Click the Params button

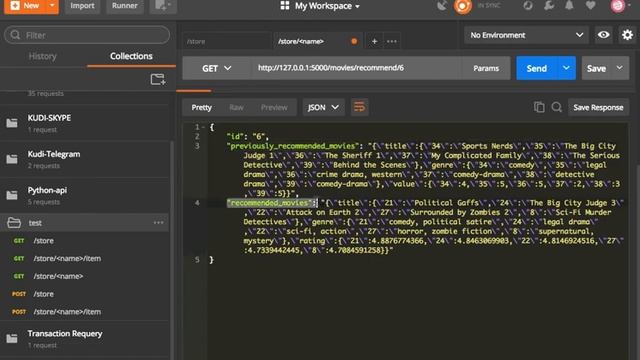[486, 68]
